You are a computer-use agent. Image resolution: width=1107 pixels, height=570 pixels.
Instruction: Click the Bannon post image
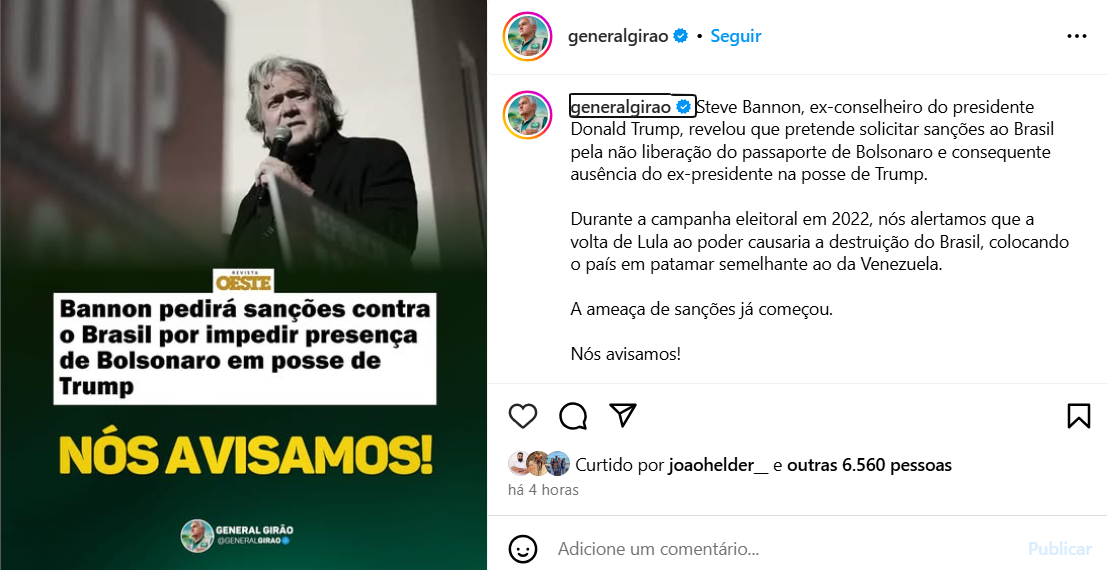[244, 285]
